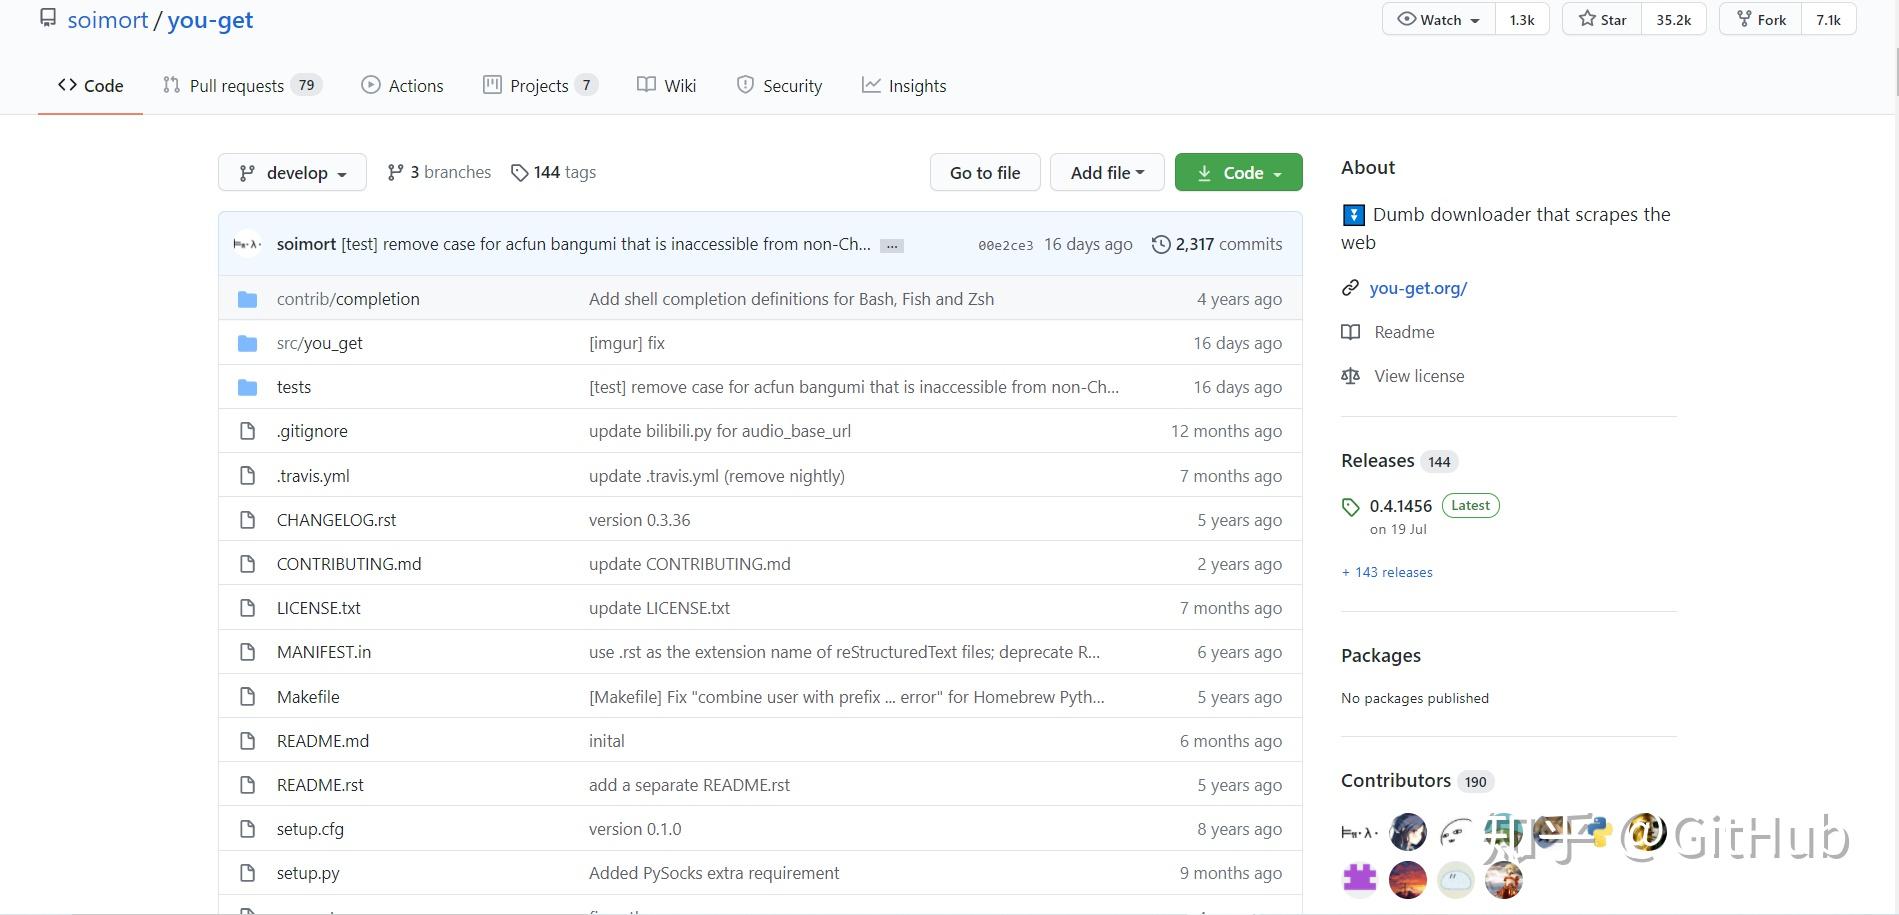Open the + 143 releases link
This screenshot has width=1899, height=915.
point(1386,571)
